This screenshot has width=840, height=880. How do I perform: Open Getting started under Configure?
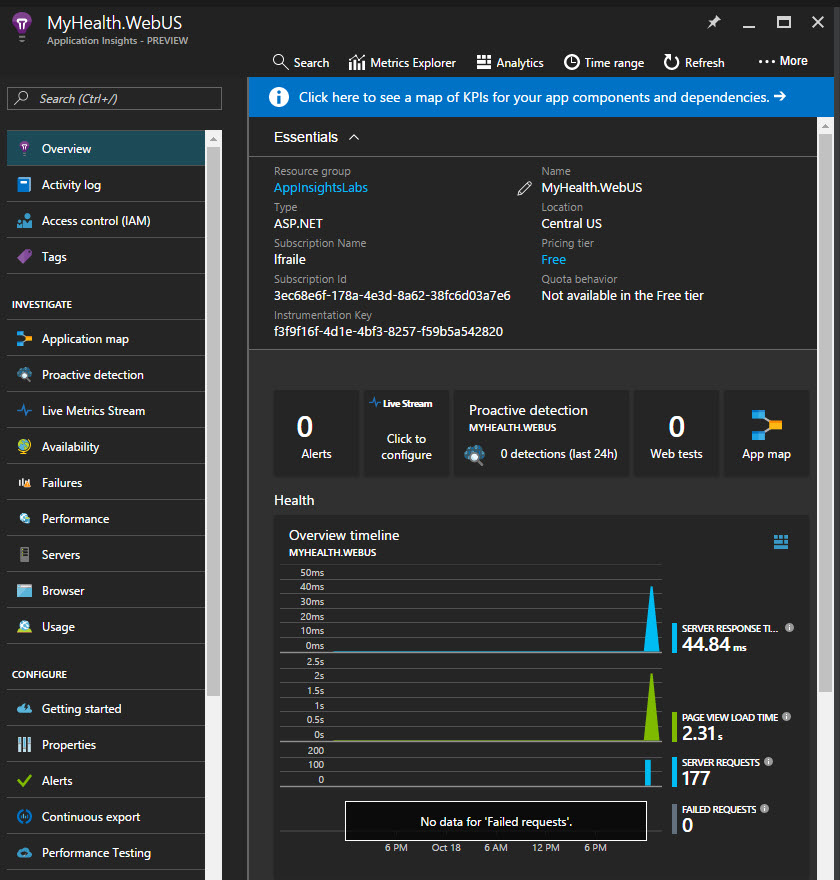(x=106, y=708)
